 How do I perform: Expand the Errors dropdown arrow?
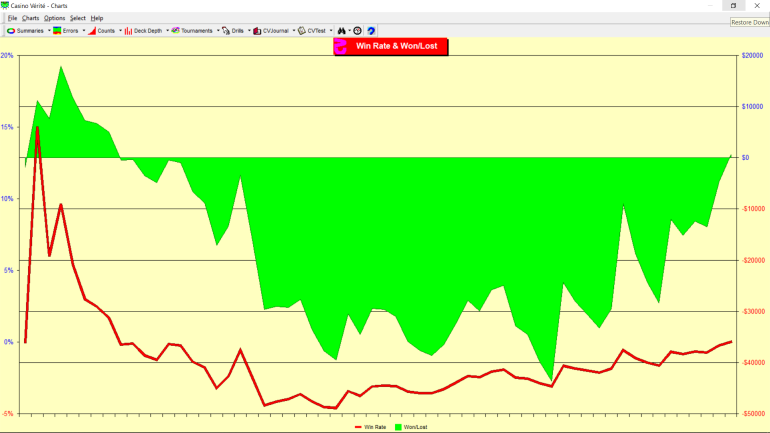82,31
